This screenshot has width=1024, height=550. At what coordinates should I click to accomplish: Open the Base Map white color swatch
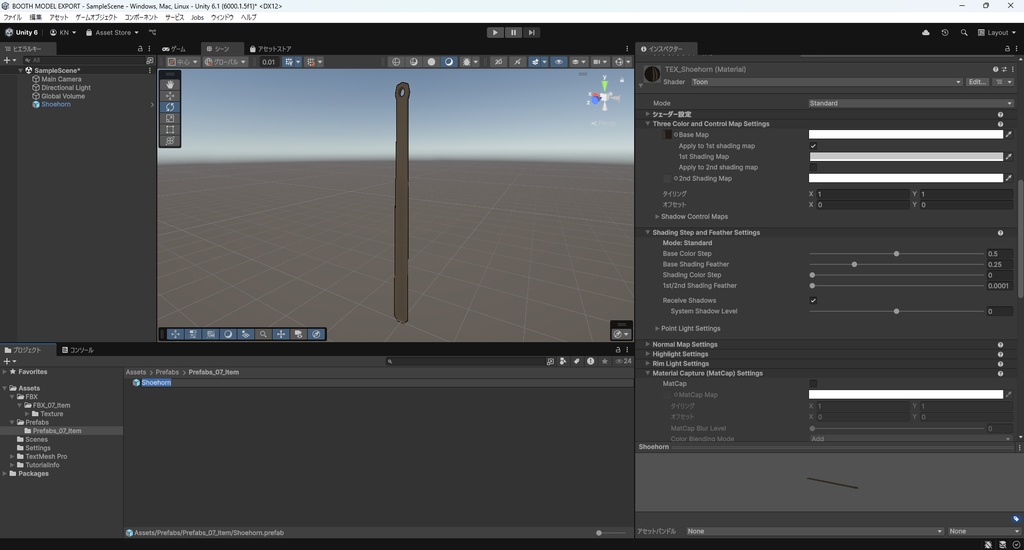pyautogui.click(x=906, y=135)
